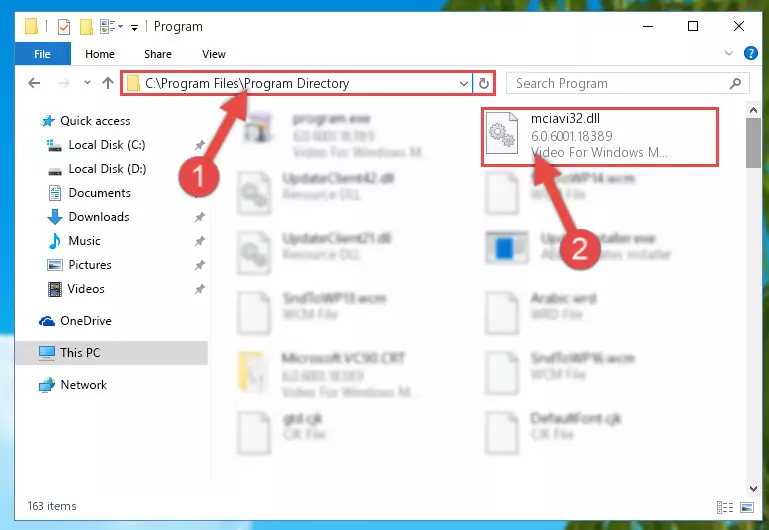Switch to Details view layout icon
This screenshot has height=530, width=769.
pos(725,507)
